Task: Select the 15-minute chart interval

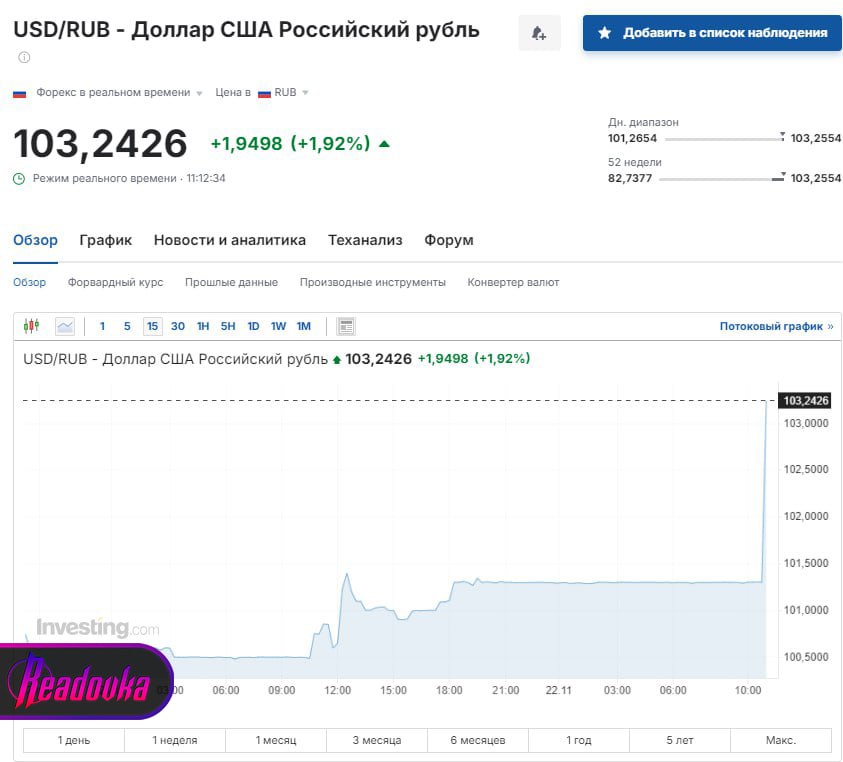Action: point(152,326)
